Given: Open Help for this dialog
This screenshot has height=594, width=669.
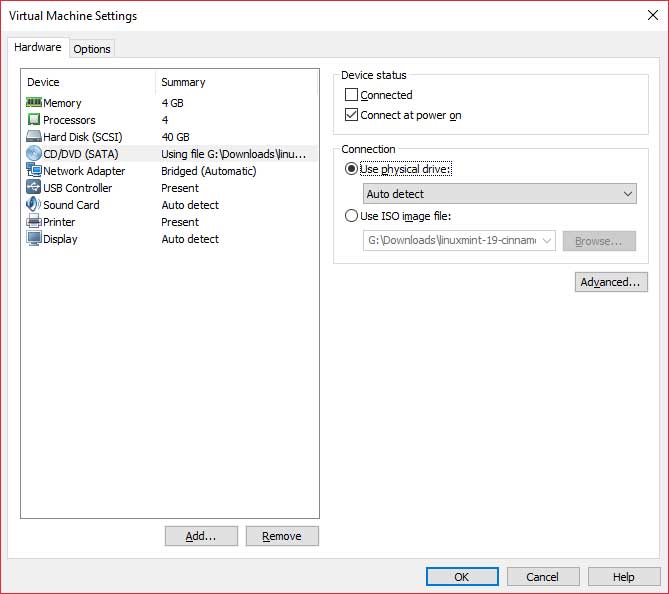Looking at the screenshot, I should 624,577.
